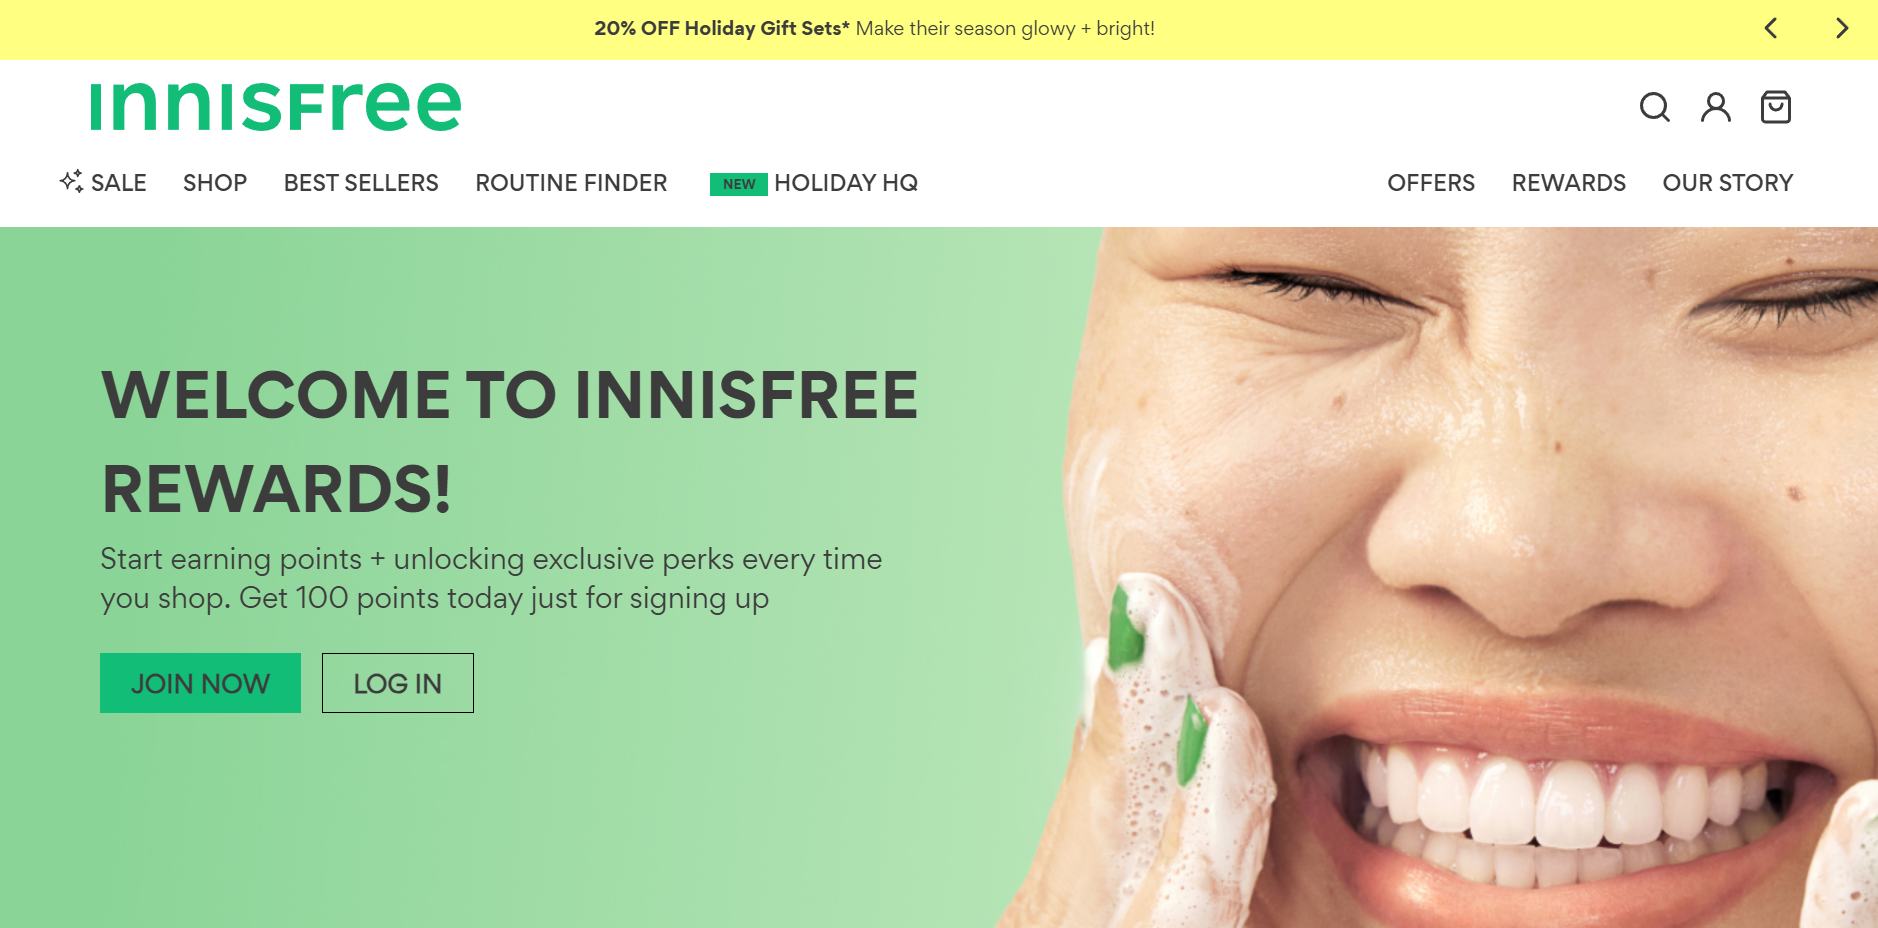Open the shopping bag icon
This screenshot has width=1878, height=928.
pos(1776,107)
